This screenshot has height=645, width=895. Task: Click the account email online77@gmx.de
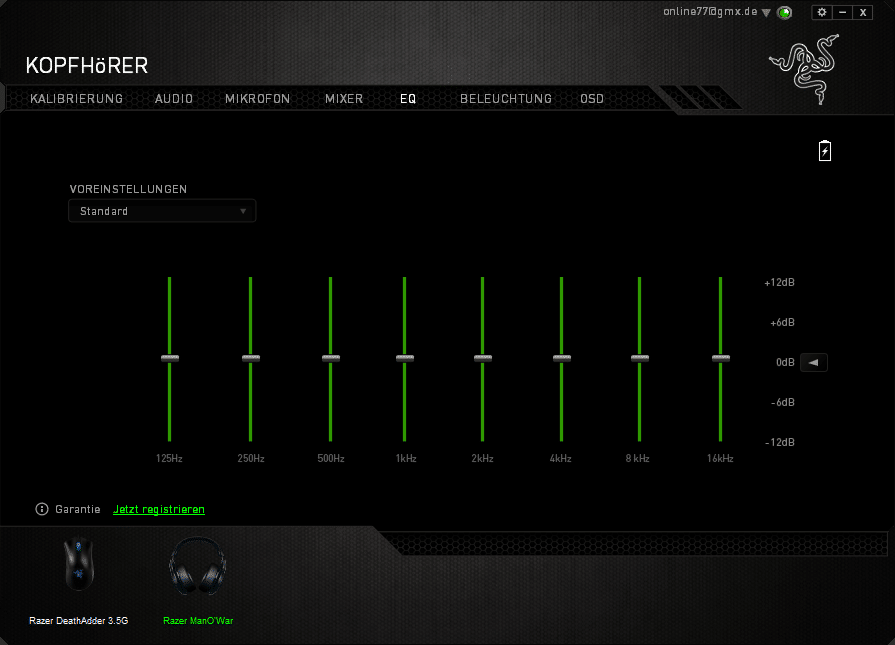click(x=710, y=11)
